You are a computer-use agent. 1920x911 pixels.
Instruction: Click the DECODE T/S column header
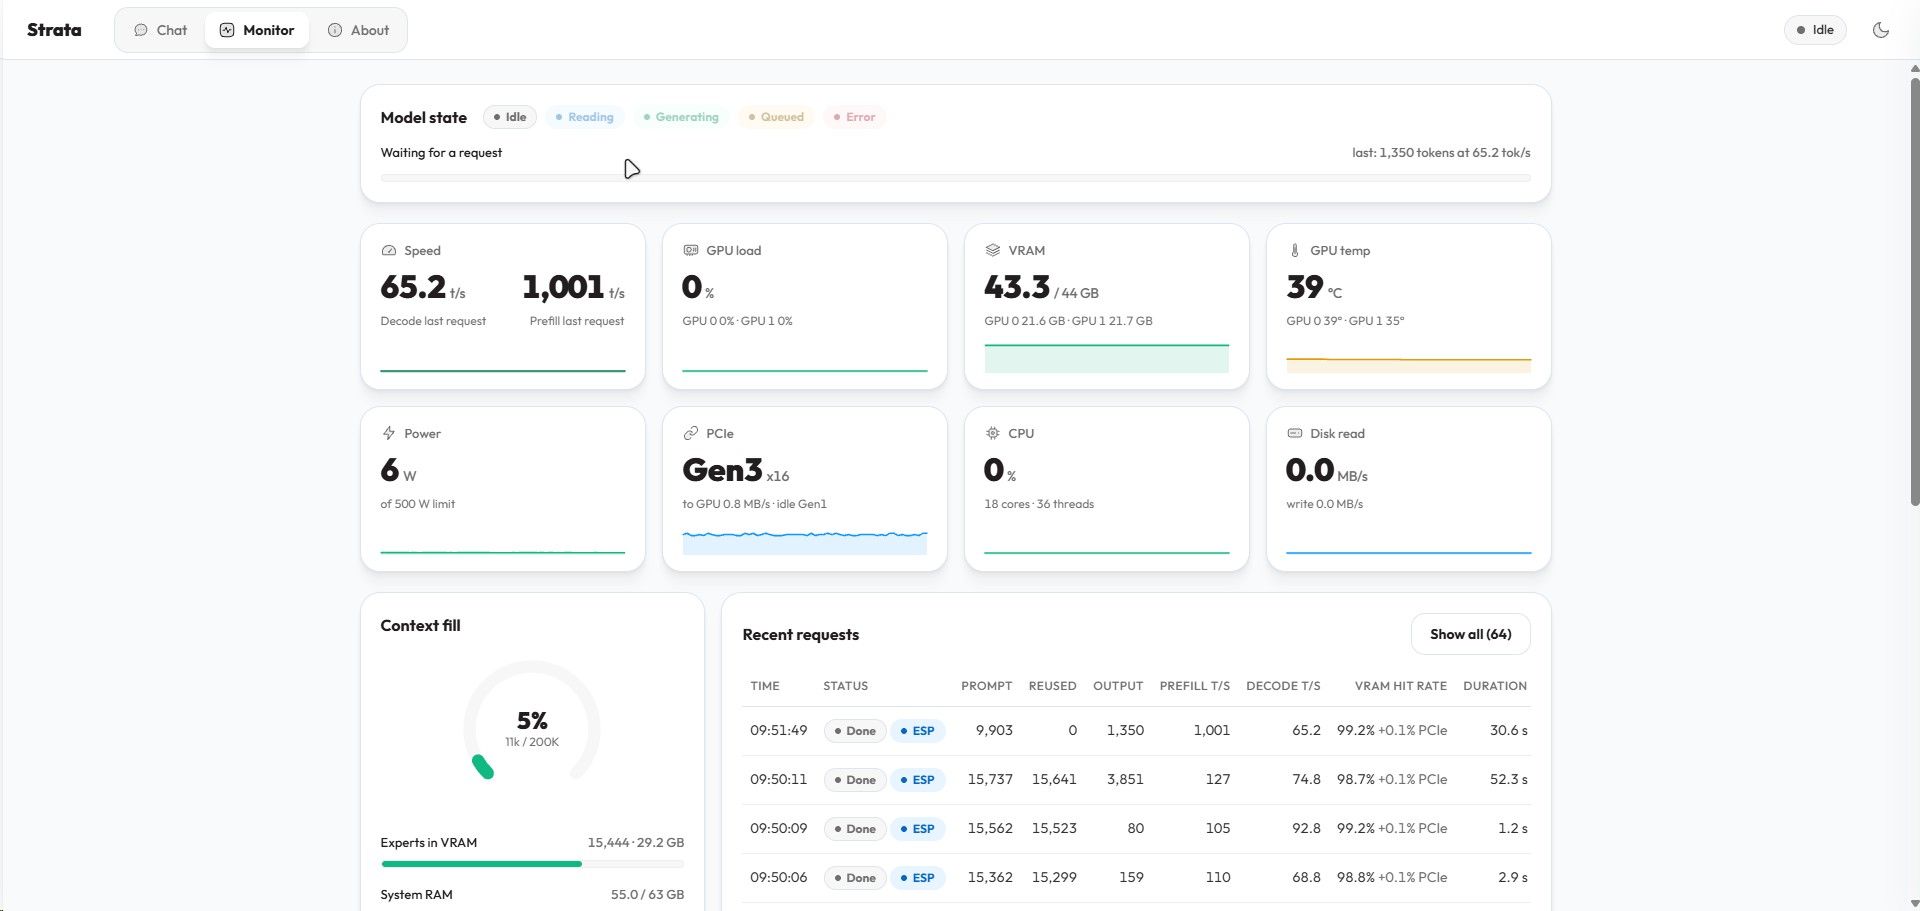point(1283,686)
